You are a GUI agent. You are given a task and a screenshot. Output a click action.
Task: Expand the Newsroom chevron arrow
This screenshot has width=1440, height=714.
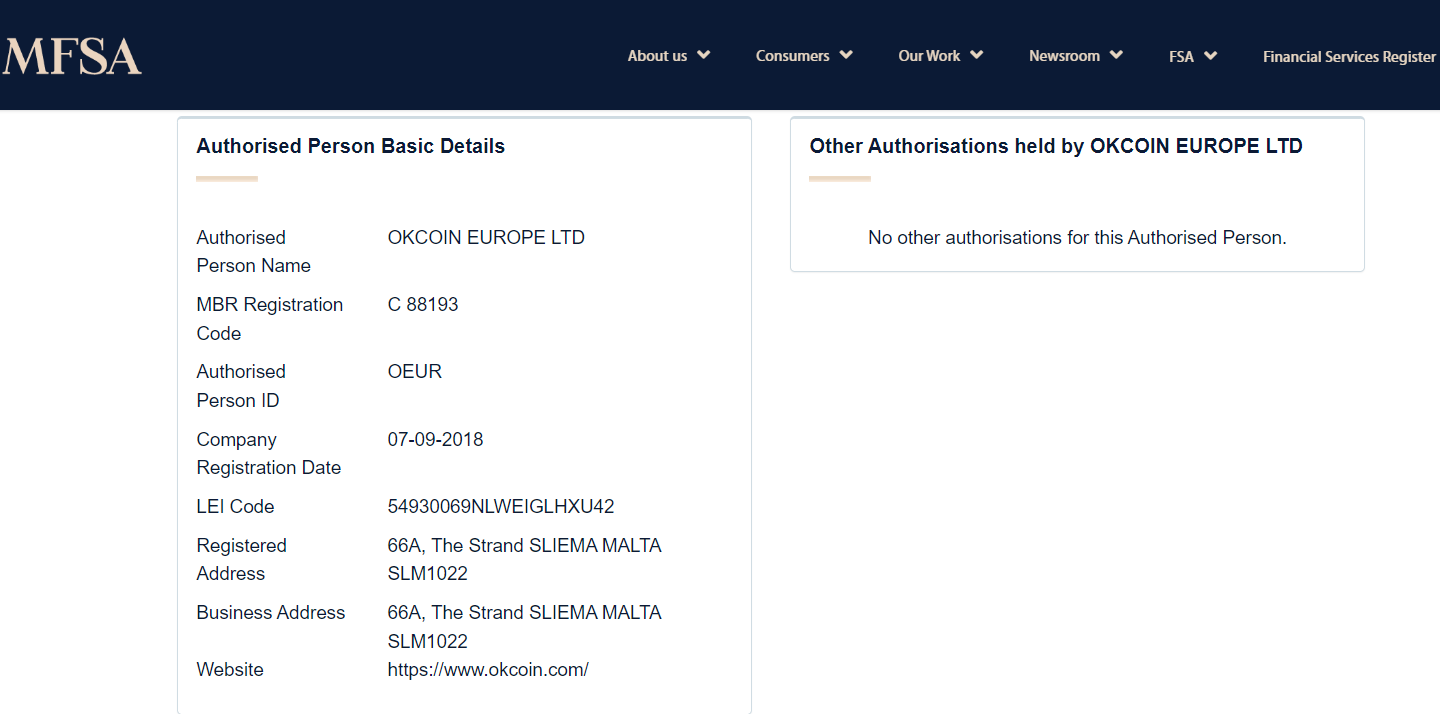(1116, 55)
